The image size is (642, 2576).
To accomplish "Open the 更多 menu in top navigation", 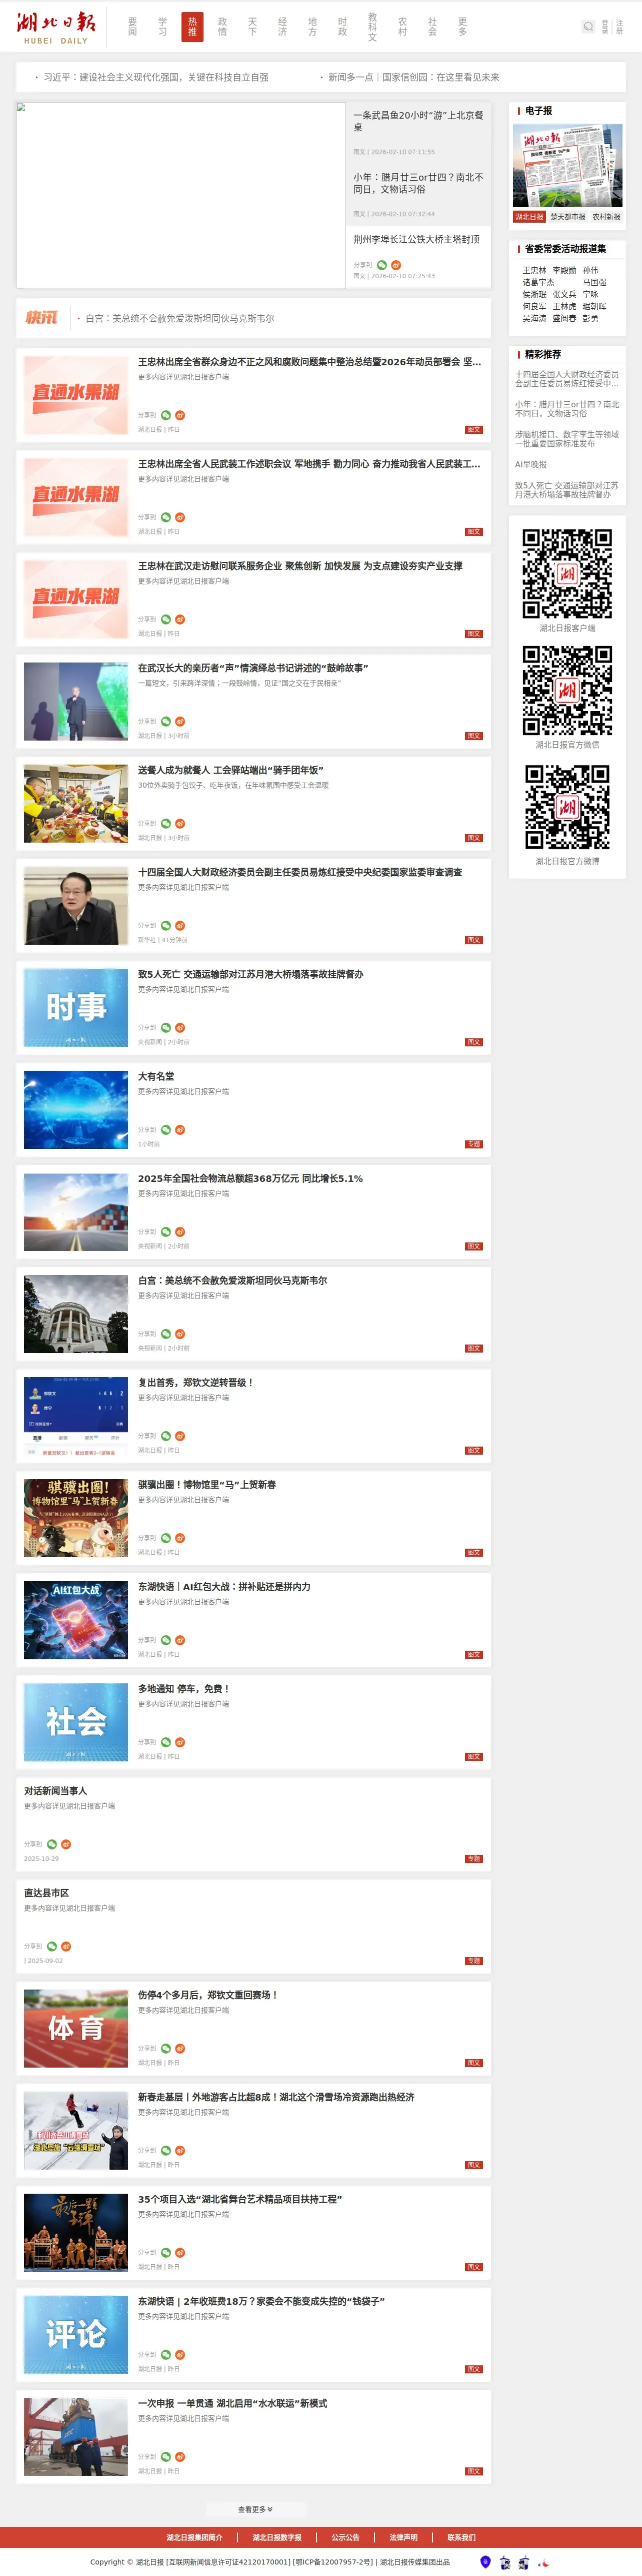I will (462, 27).
